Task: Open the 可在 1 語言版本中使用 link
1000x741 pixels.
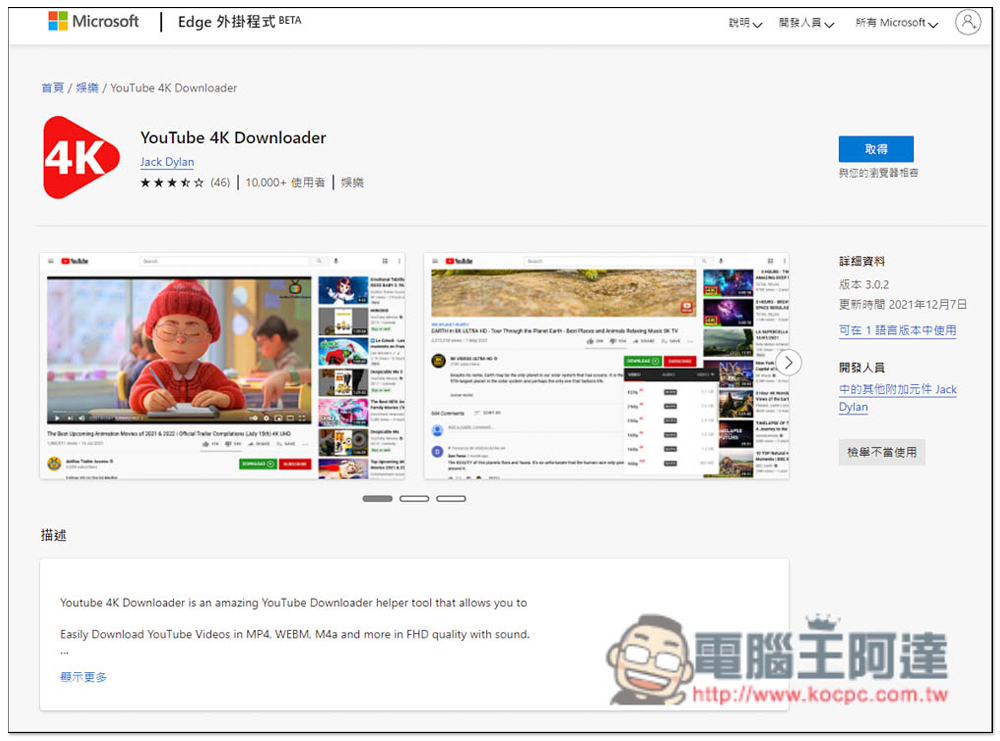Action: click(x=897, y=330)
